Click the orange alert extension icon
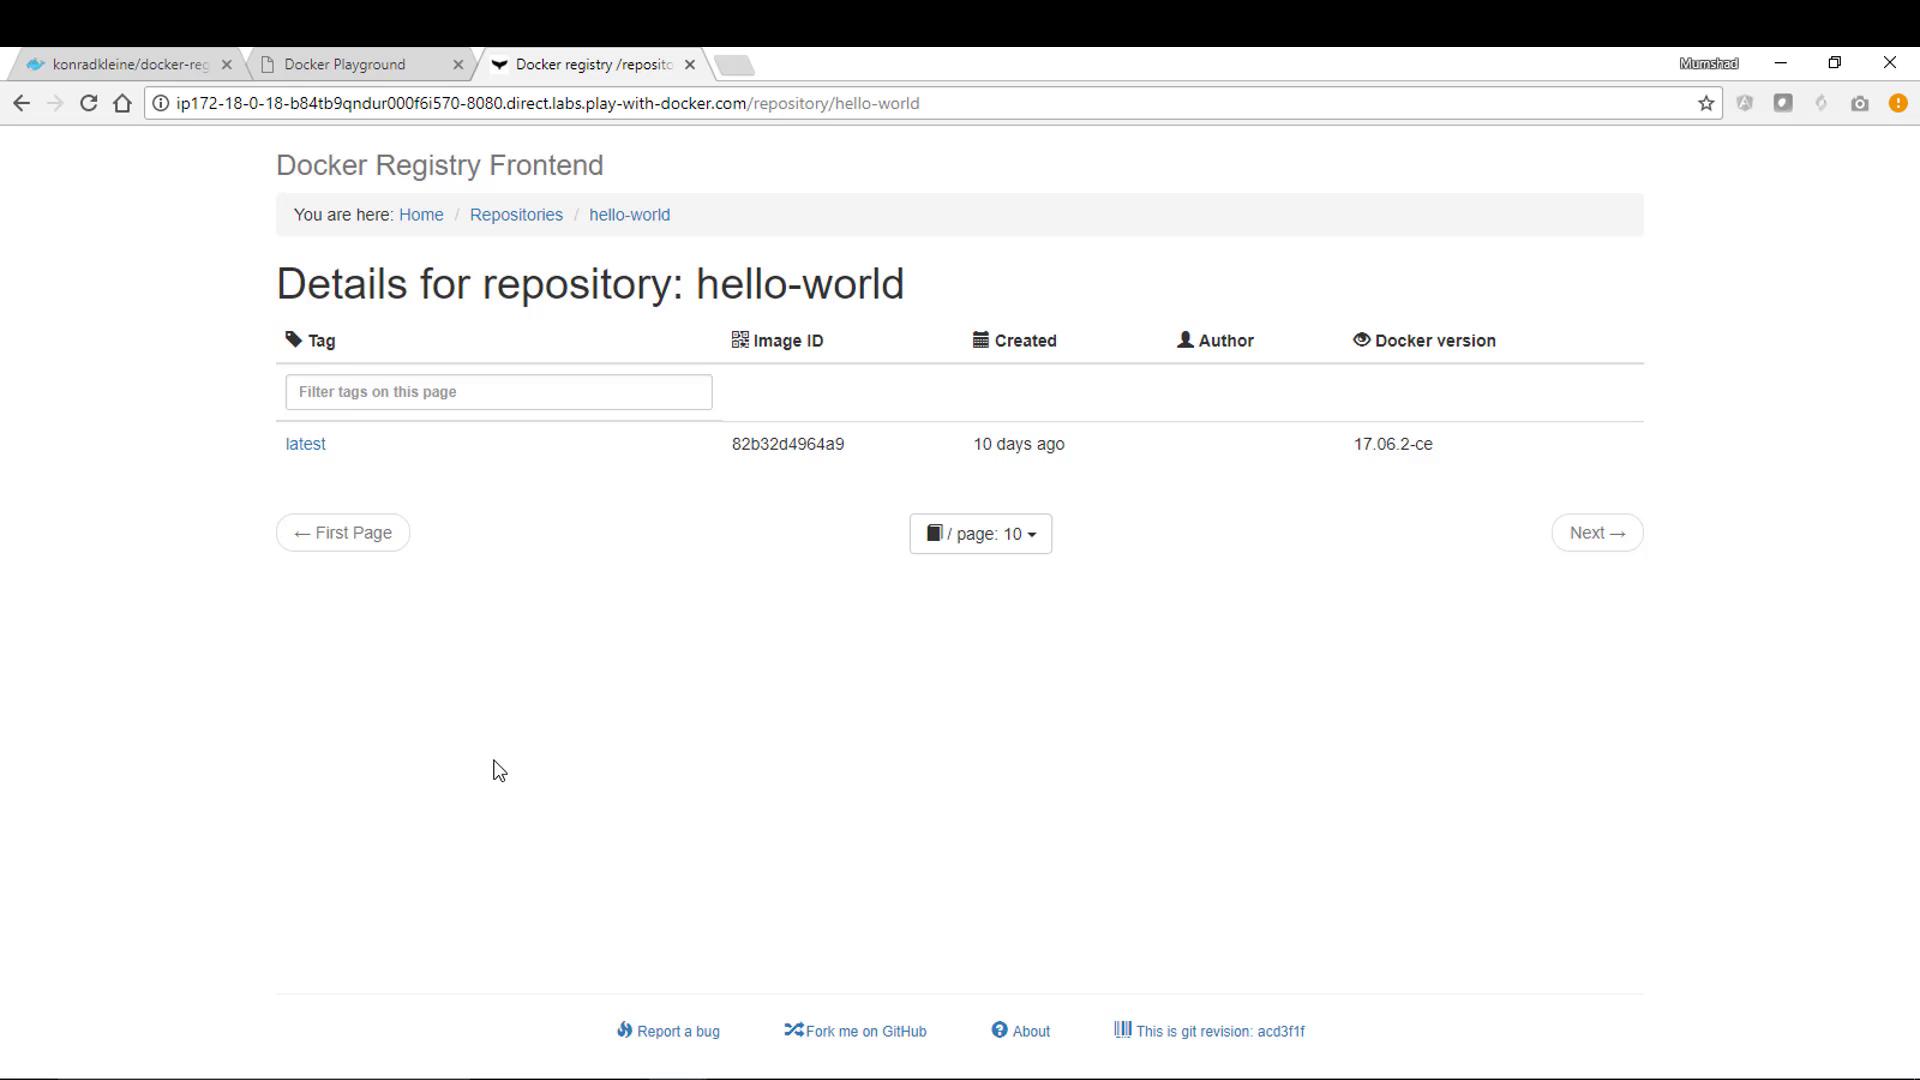Screen dimensions: 1920x1080 (x=1897, y=103)
